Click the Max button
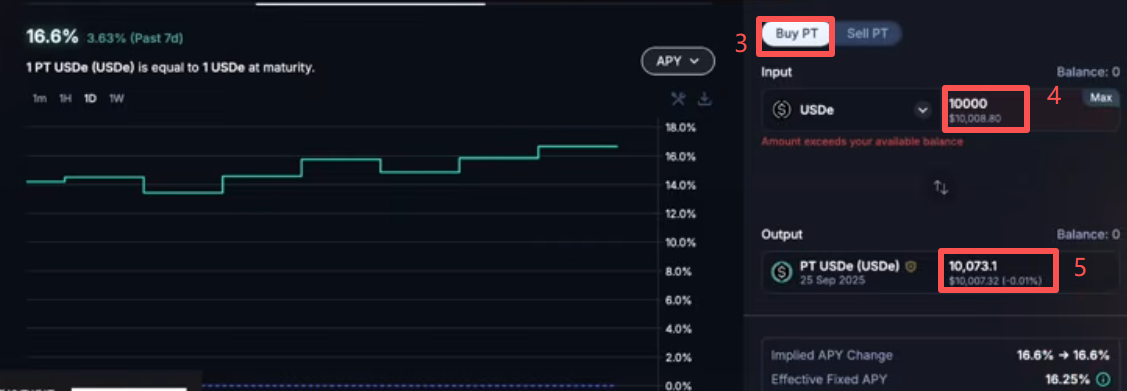The image size is (1127, 391). tap(1100, 98)
